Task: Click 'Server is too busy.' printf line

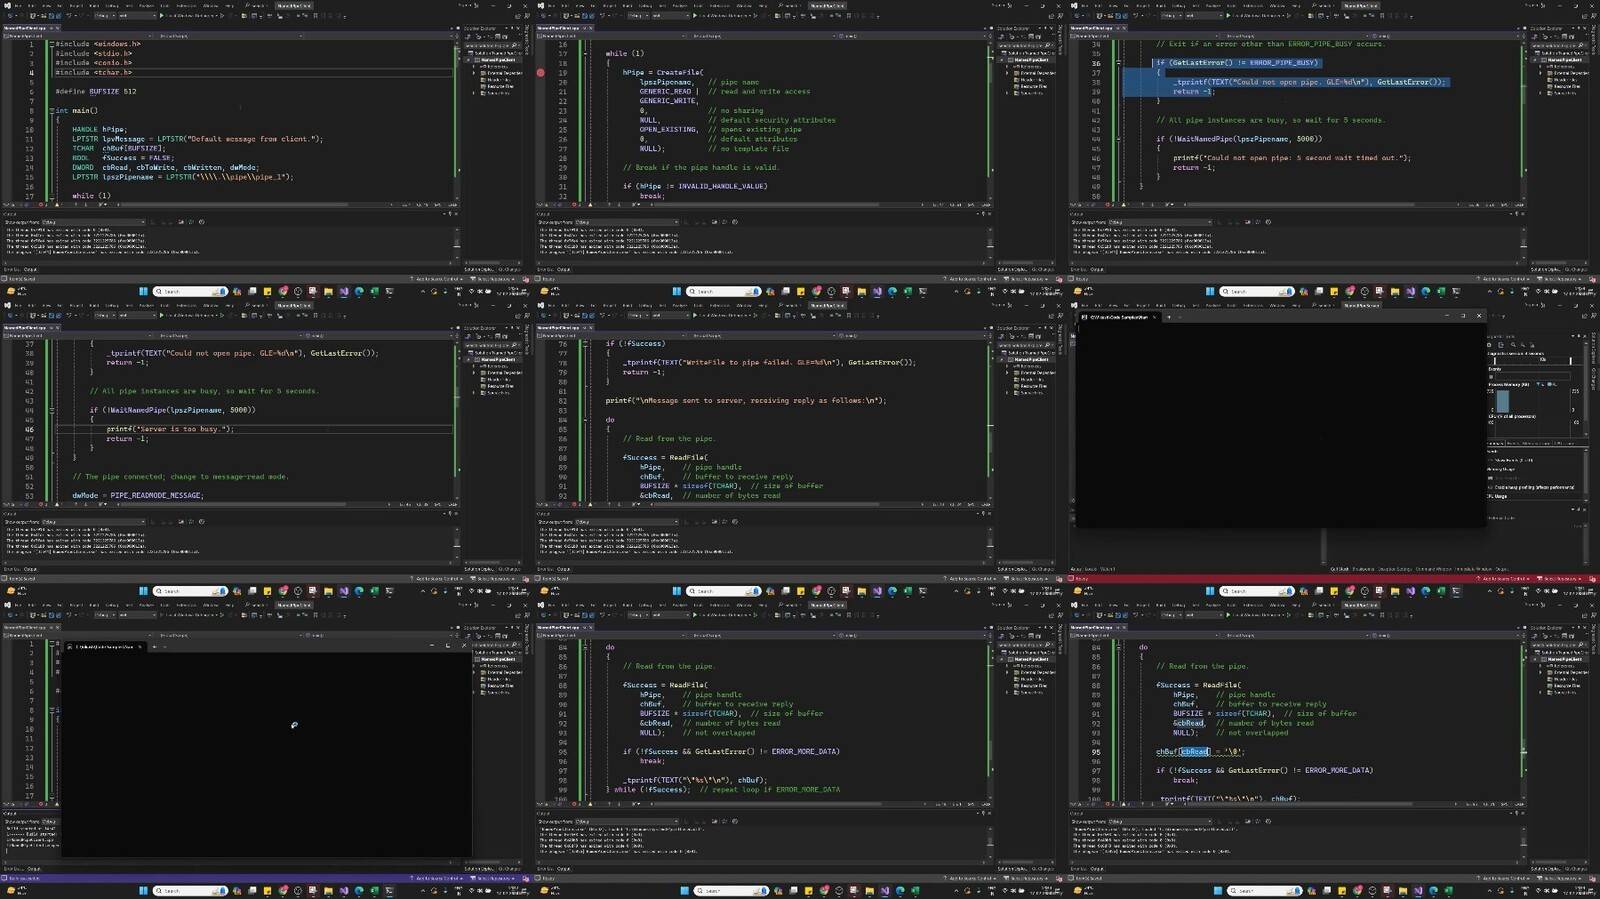Action: point(170,429)
